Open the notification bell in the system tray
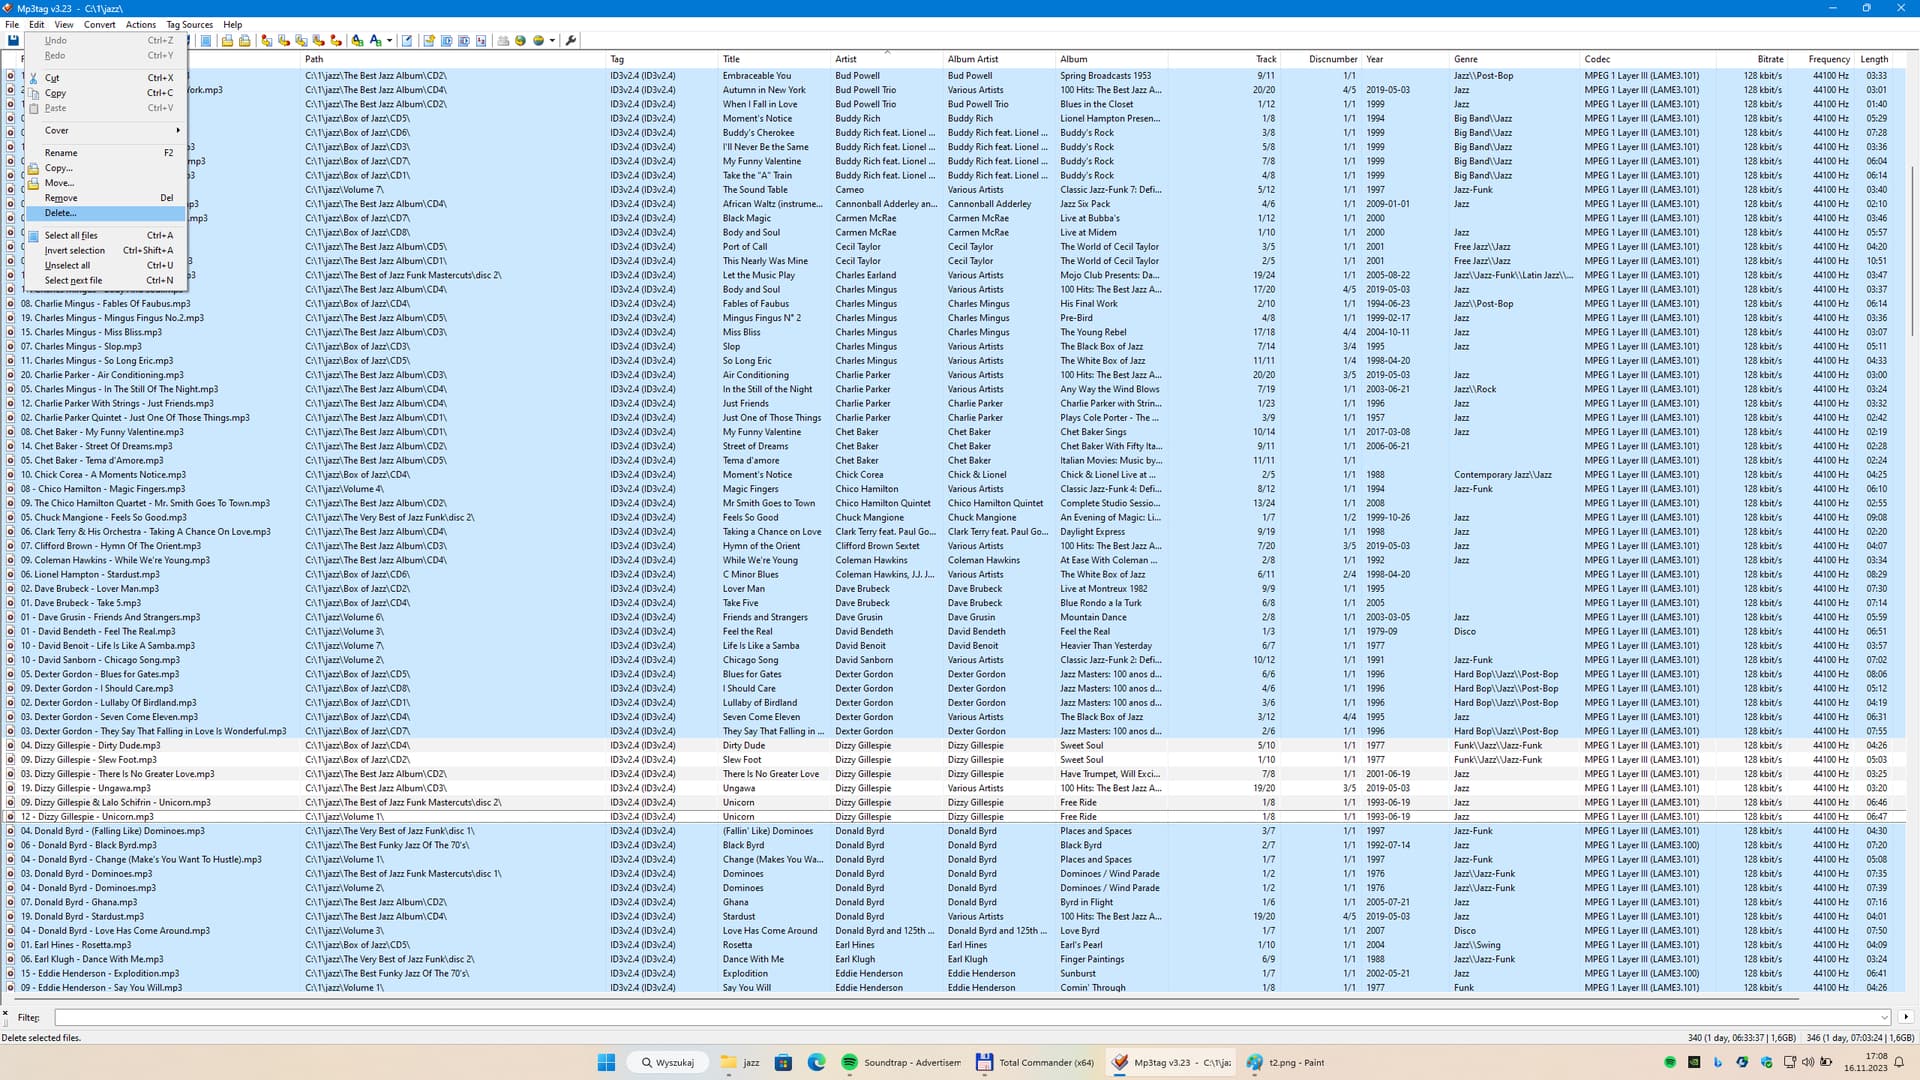1920x1080 pixels. 1899,1062
